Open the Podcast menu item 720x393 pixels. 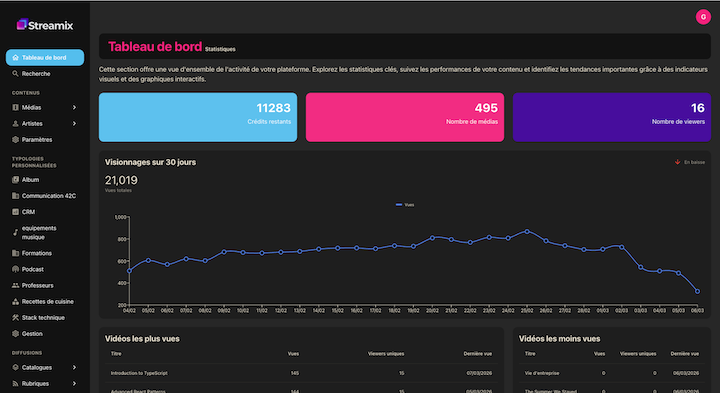tap(45, 269)
